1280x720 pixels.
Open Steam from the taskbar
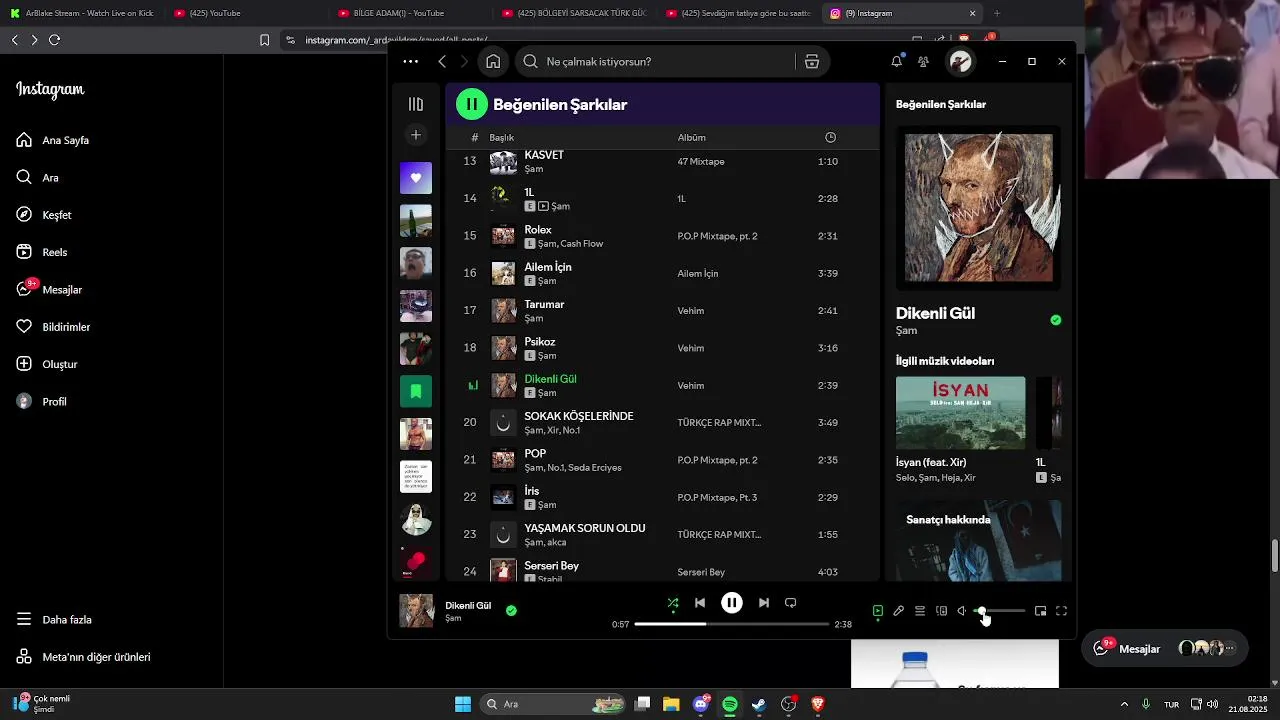click(759, 704)
